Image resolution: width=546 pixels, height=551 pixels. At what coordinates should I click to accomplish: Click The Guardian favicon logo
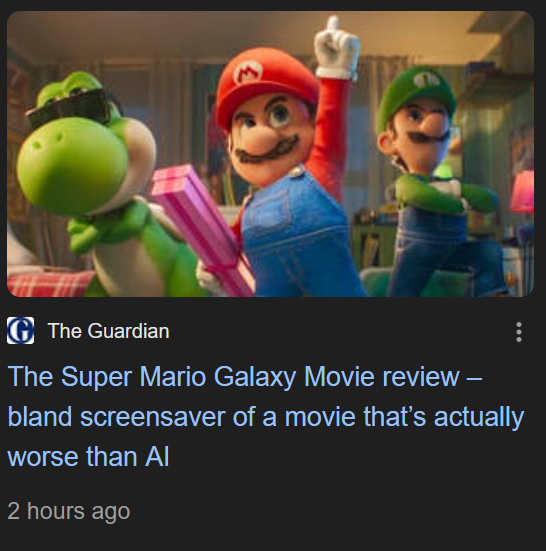(20, 331)
